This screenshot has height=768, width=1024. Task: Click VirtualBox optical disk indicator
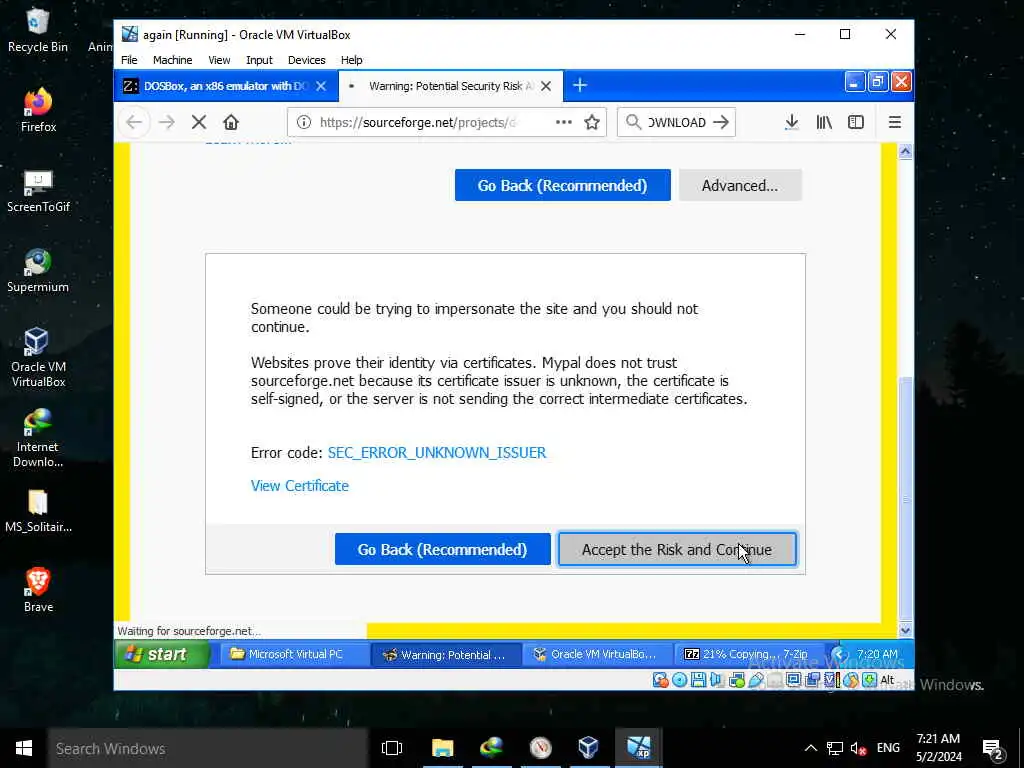(x=679, y=680)
